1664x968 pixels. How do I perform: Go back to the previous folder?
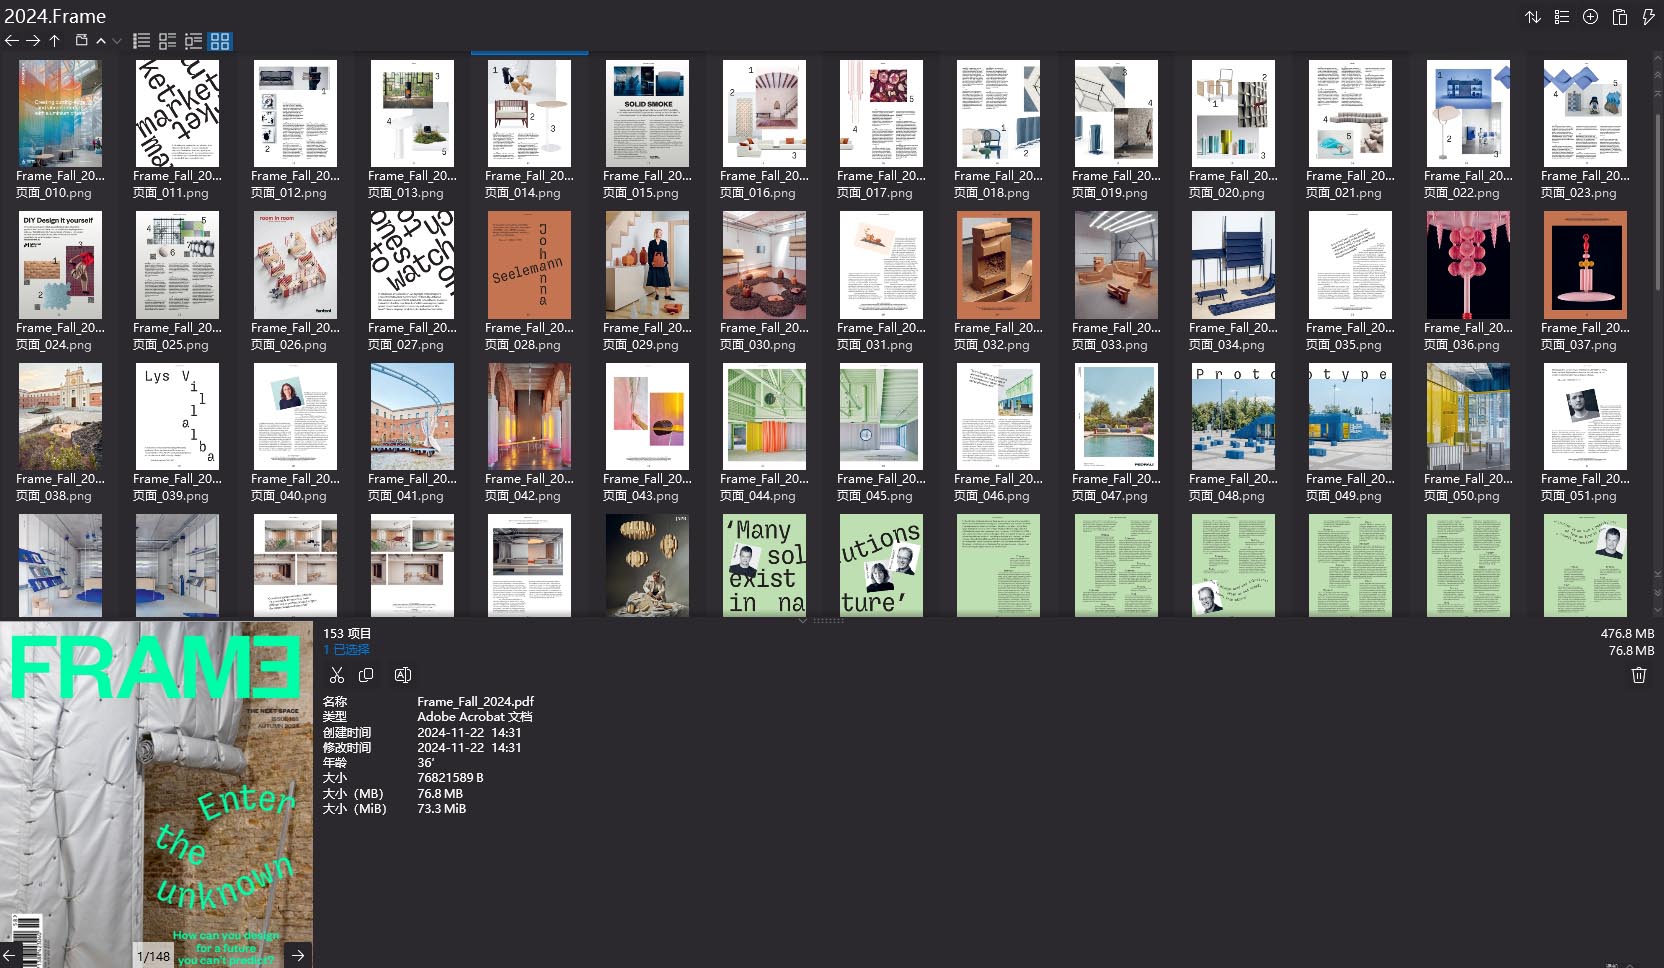coord(12,41)
